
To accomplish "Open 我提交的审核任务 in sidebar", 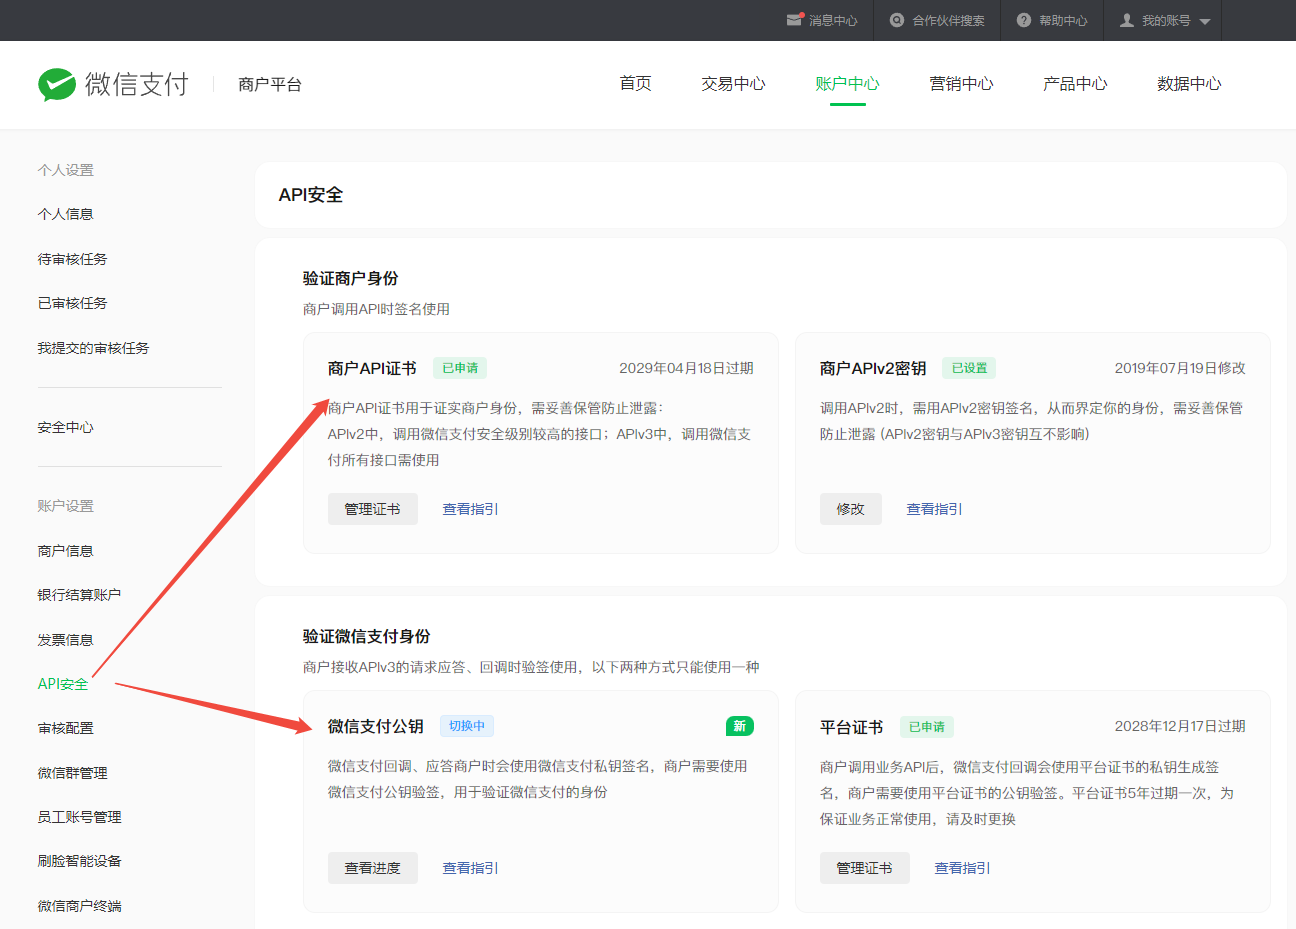I will [x=94, y=348].
